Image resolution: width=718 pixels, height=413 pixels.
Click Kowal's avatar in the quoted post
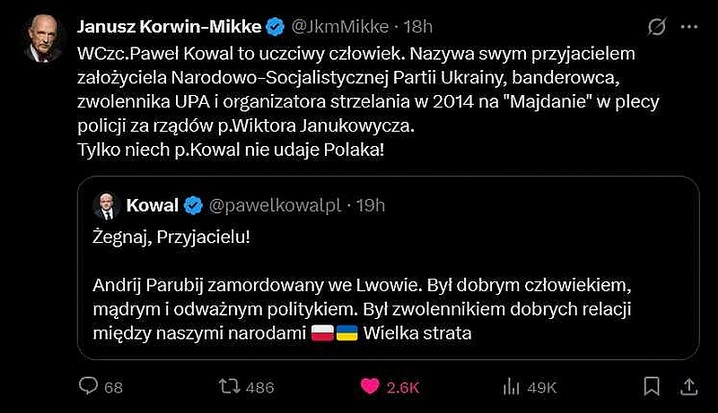click(106, 205)
